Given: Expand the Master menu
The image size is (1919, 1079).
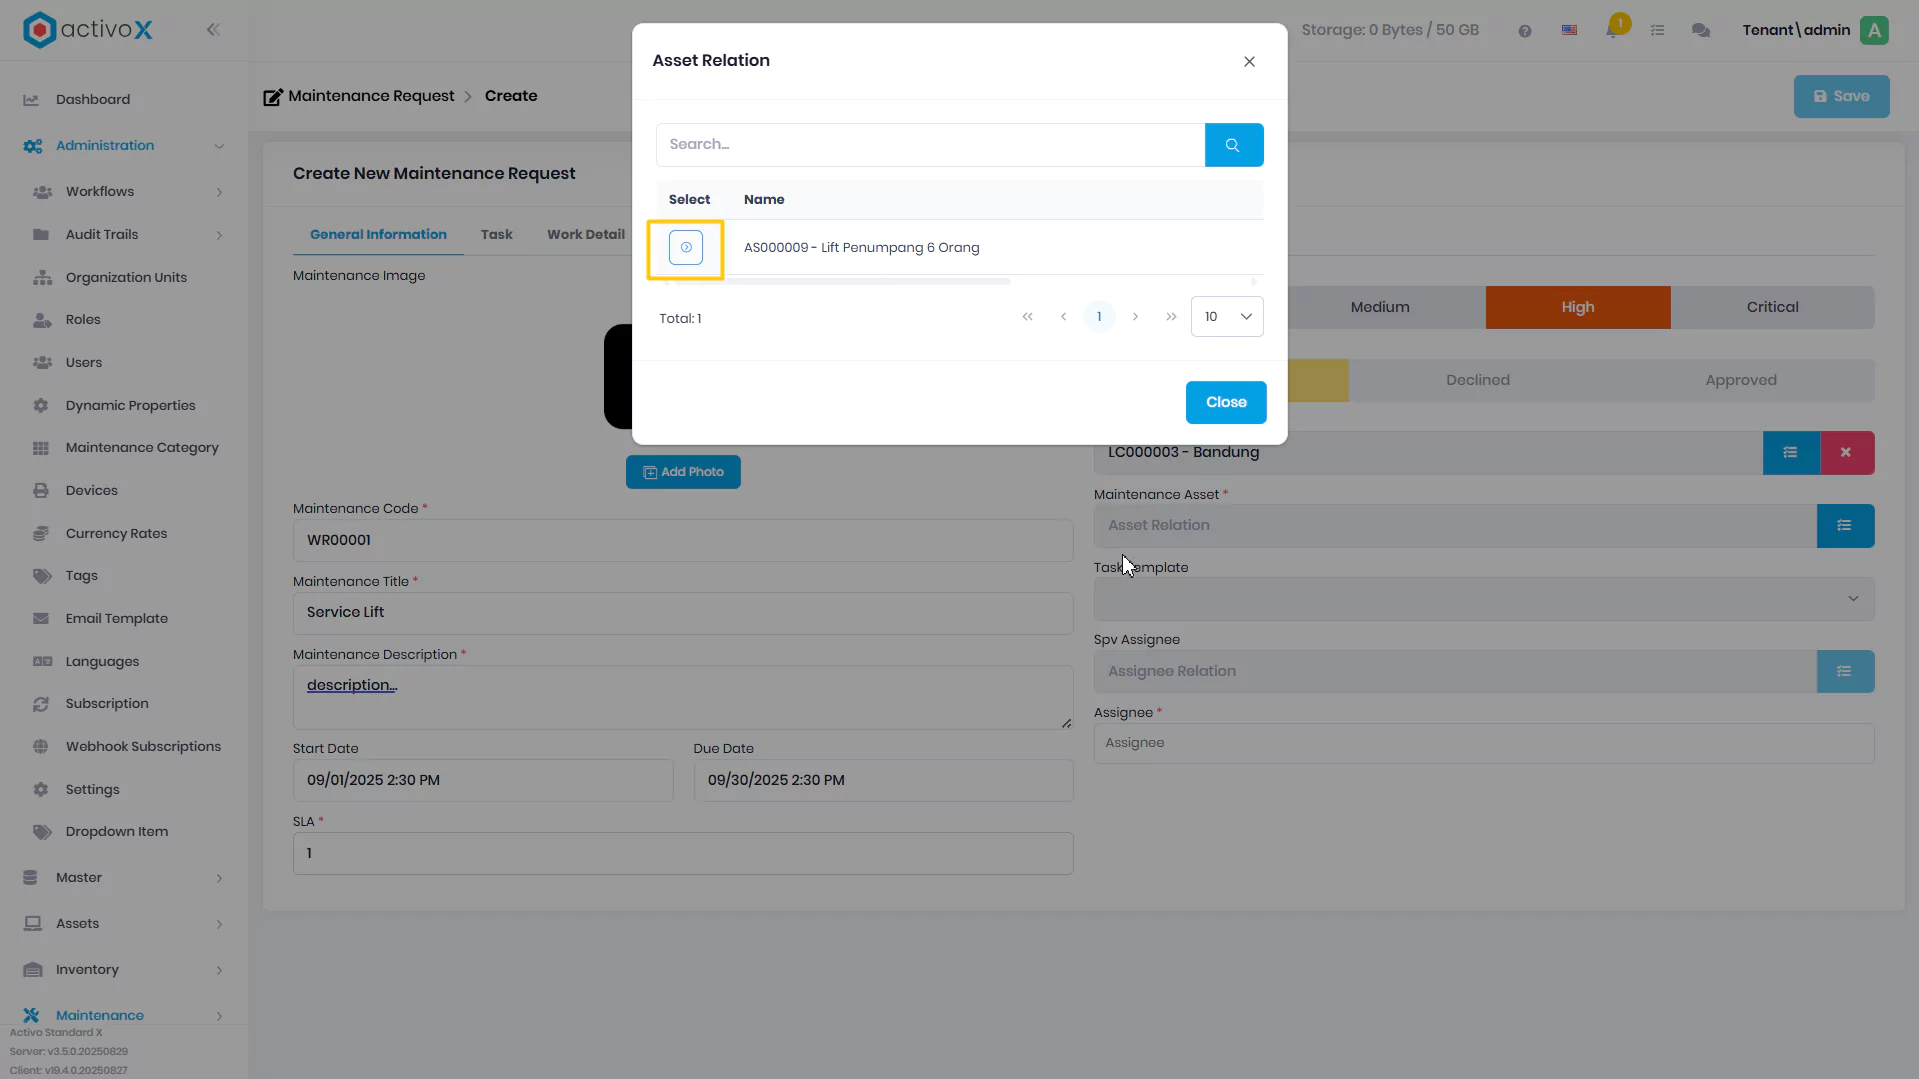Looking at the screenshot, I should tap(124, 878).
